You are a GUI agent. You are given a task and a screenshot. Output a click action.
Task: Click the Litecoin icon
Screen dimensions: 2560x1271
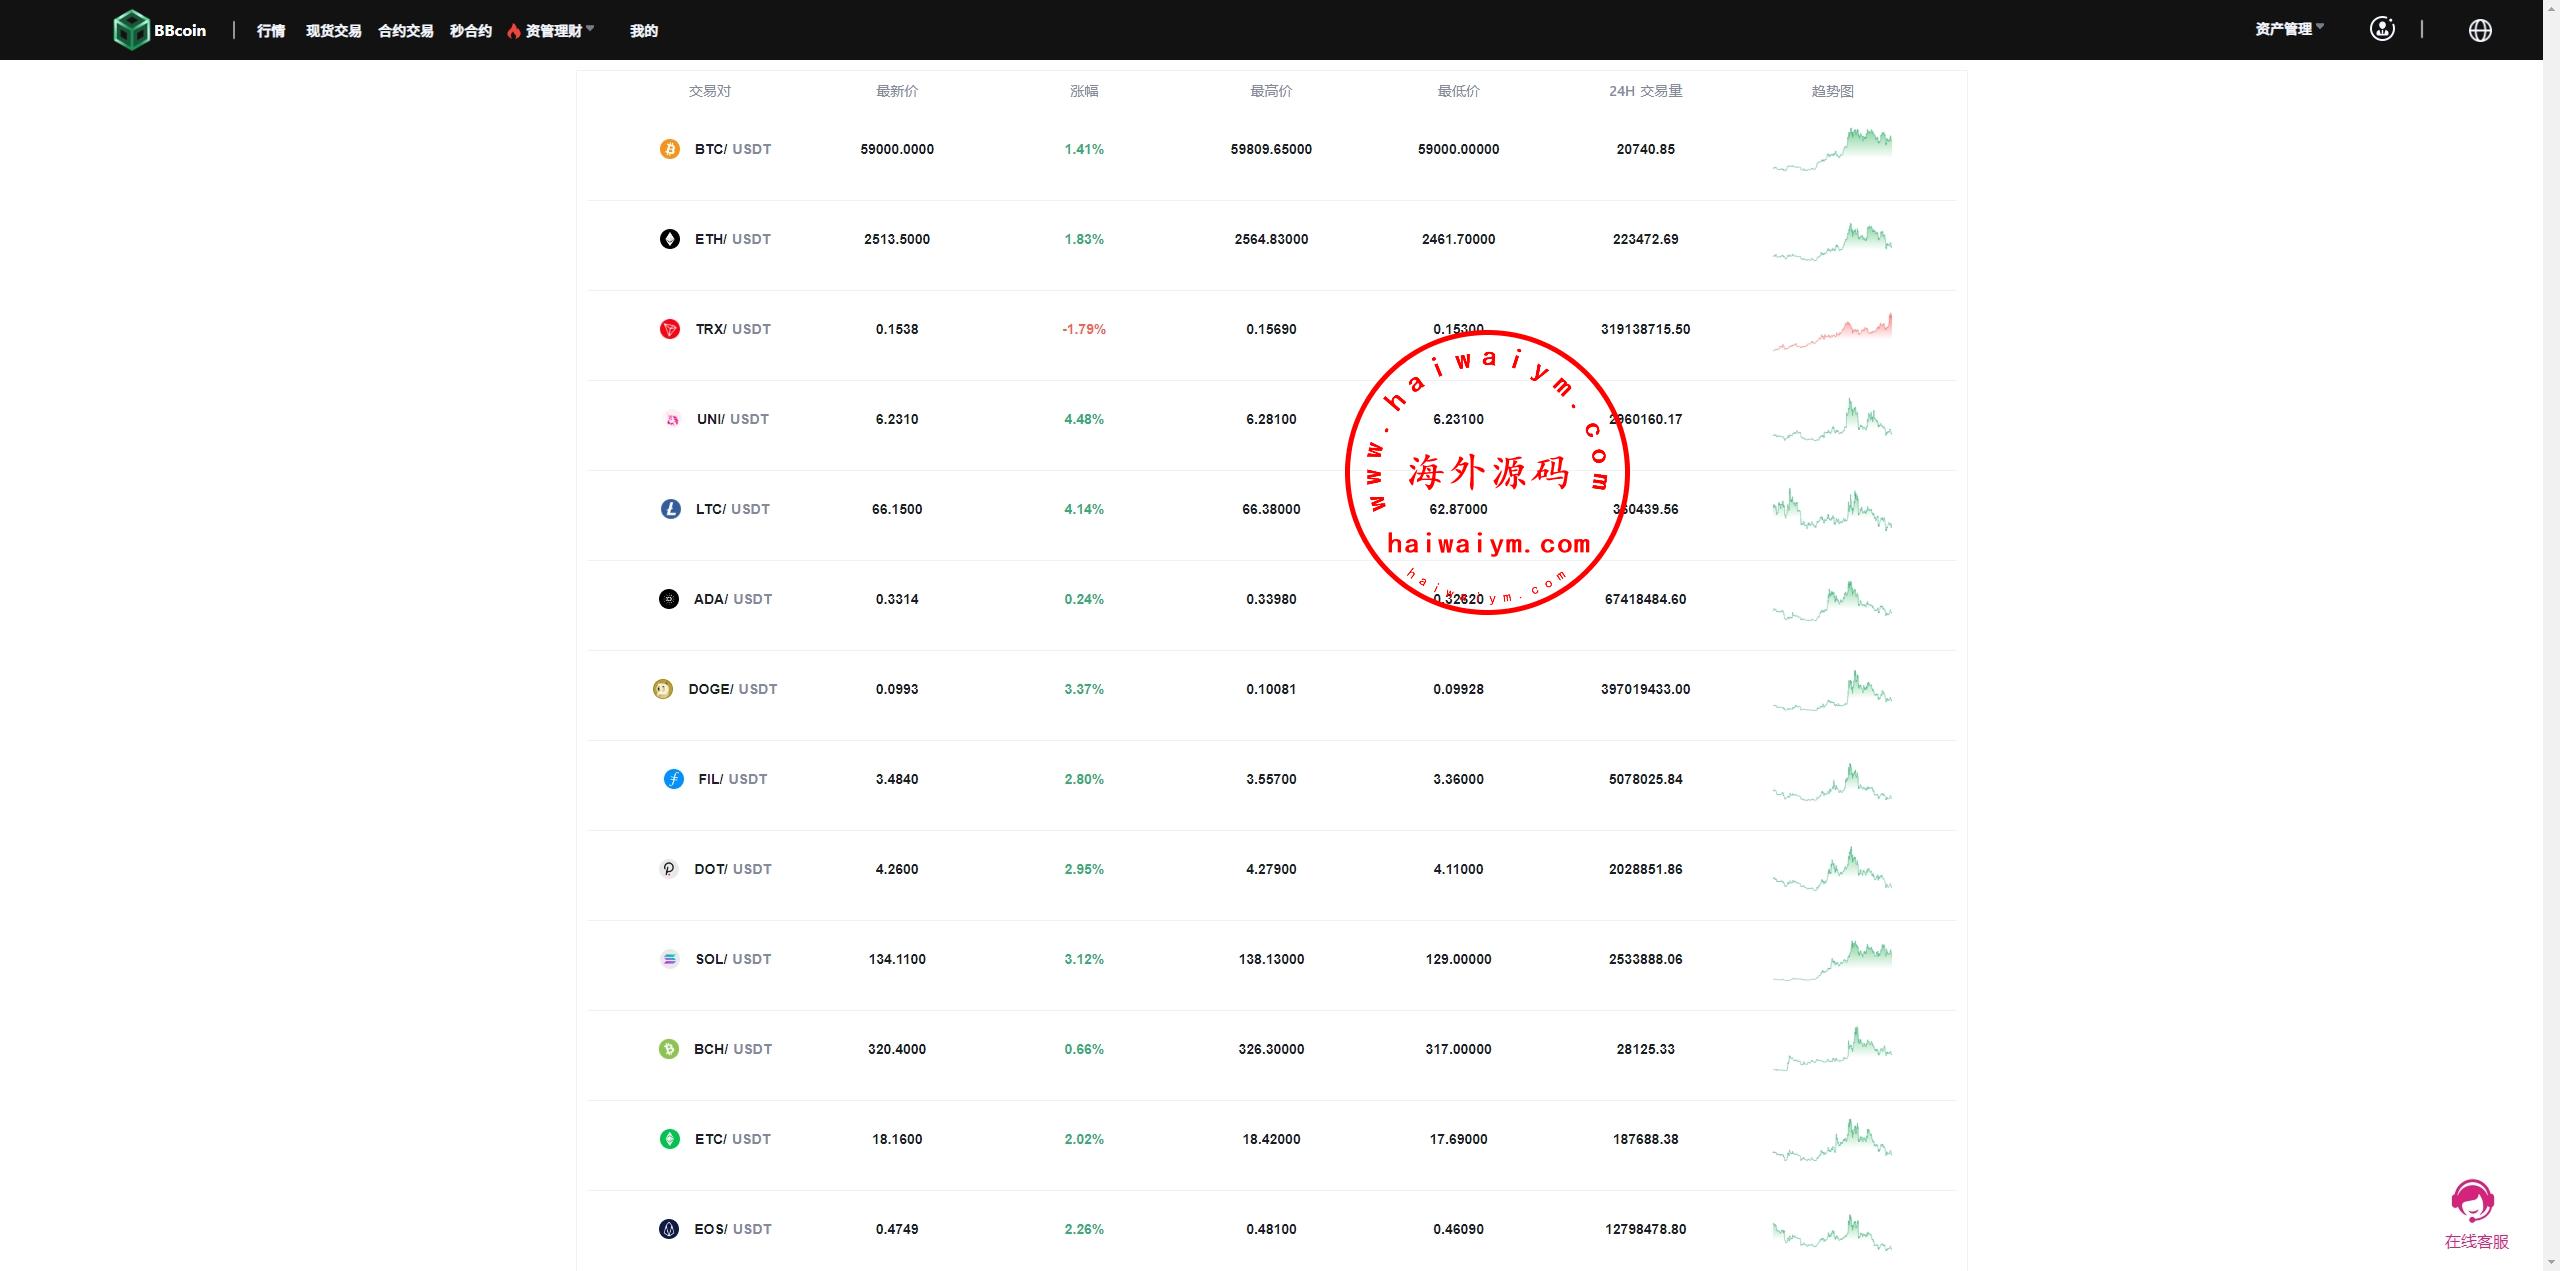[x=670, y=509]
